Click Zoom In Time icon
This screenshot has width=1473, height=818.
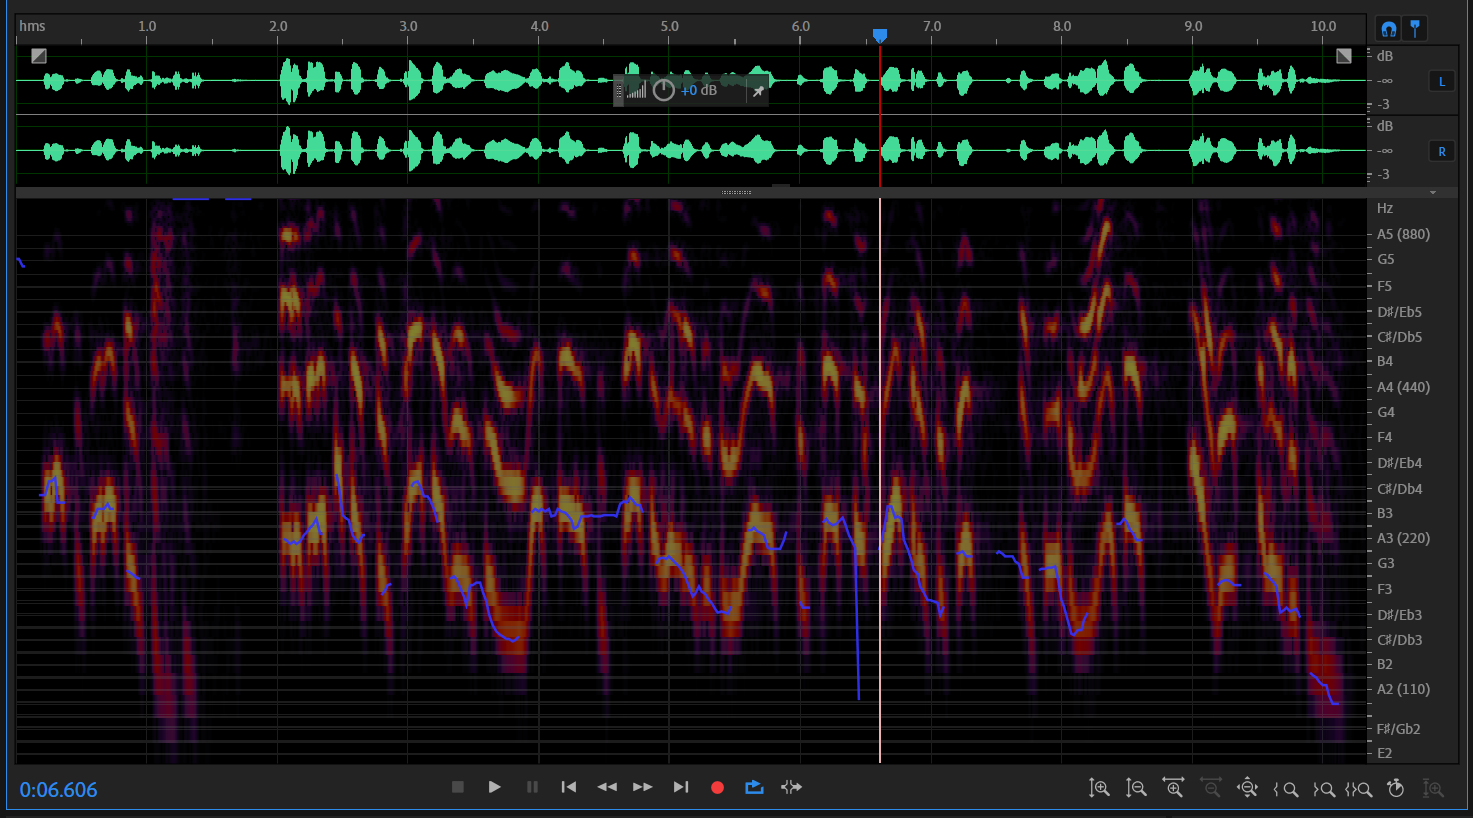pos(1173,788)
